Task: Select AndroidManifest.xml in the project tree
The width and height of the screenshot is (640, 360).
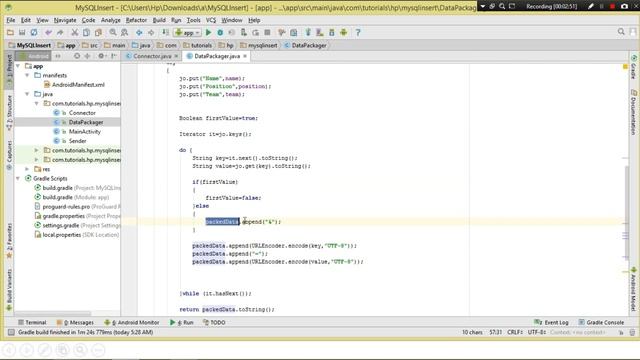Action: click(x=74, y=84)
